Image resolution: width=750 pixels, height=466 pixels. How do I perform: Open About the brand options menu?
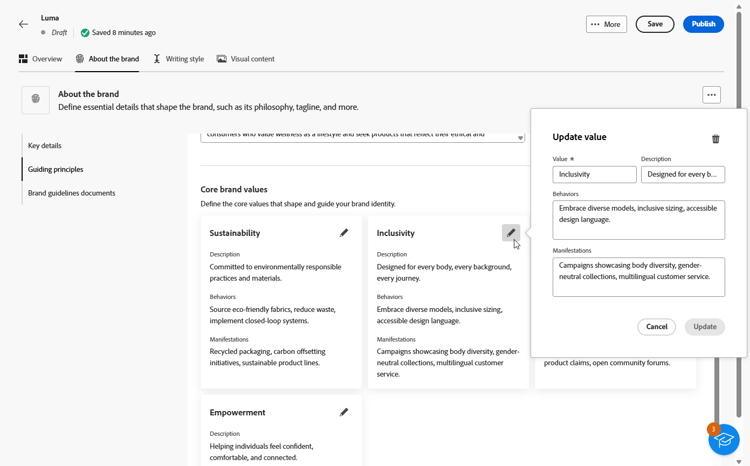711,95
